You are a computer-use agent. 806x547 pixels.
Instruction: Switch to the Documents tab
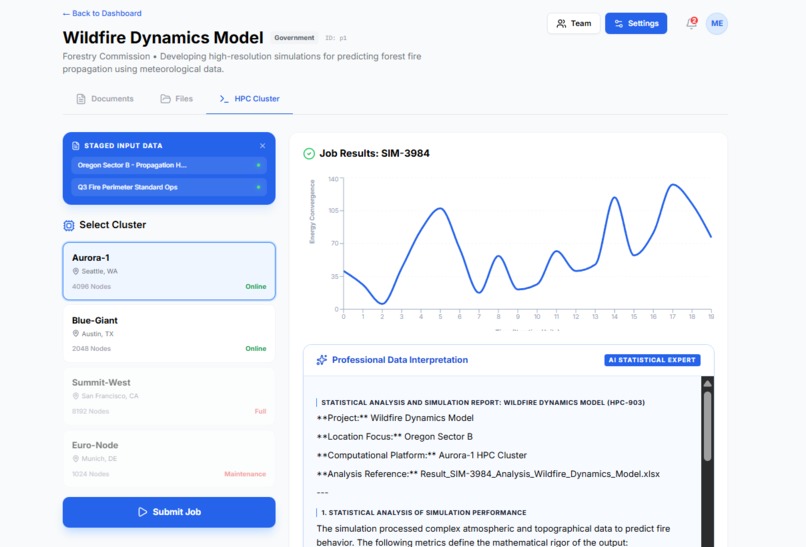(105, 99)
